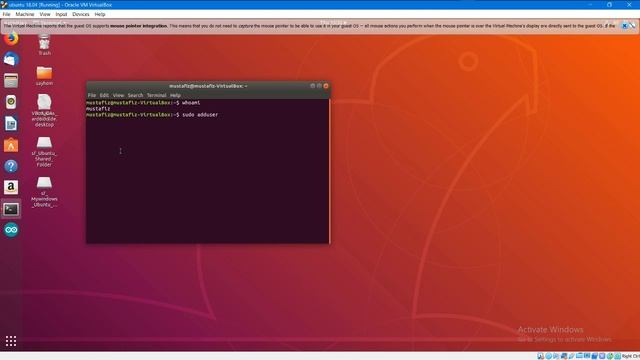Image resolution: width=640 pixels, height=360 pixels.
Task: Select the sayhom folder on the desktop
Action: [44, 76]
